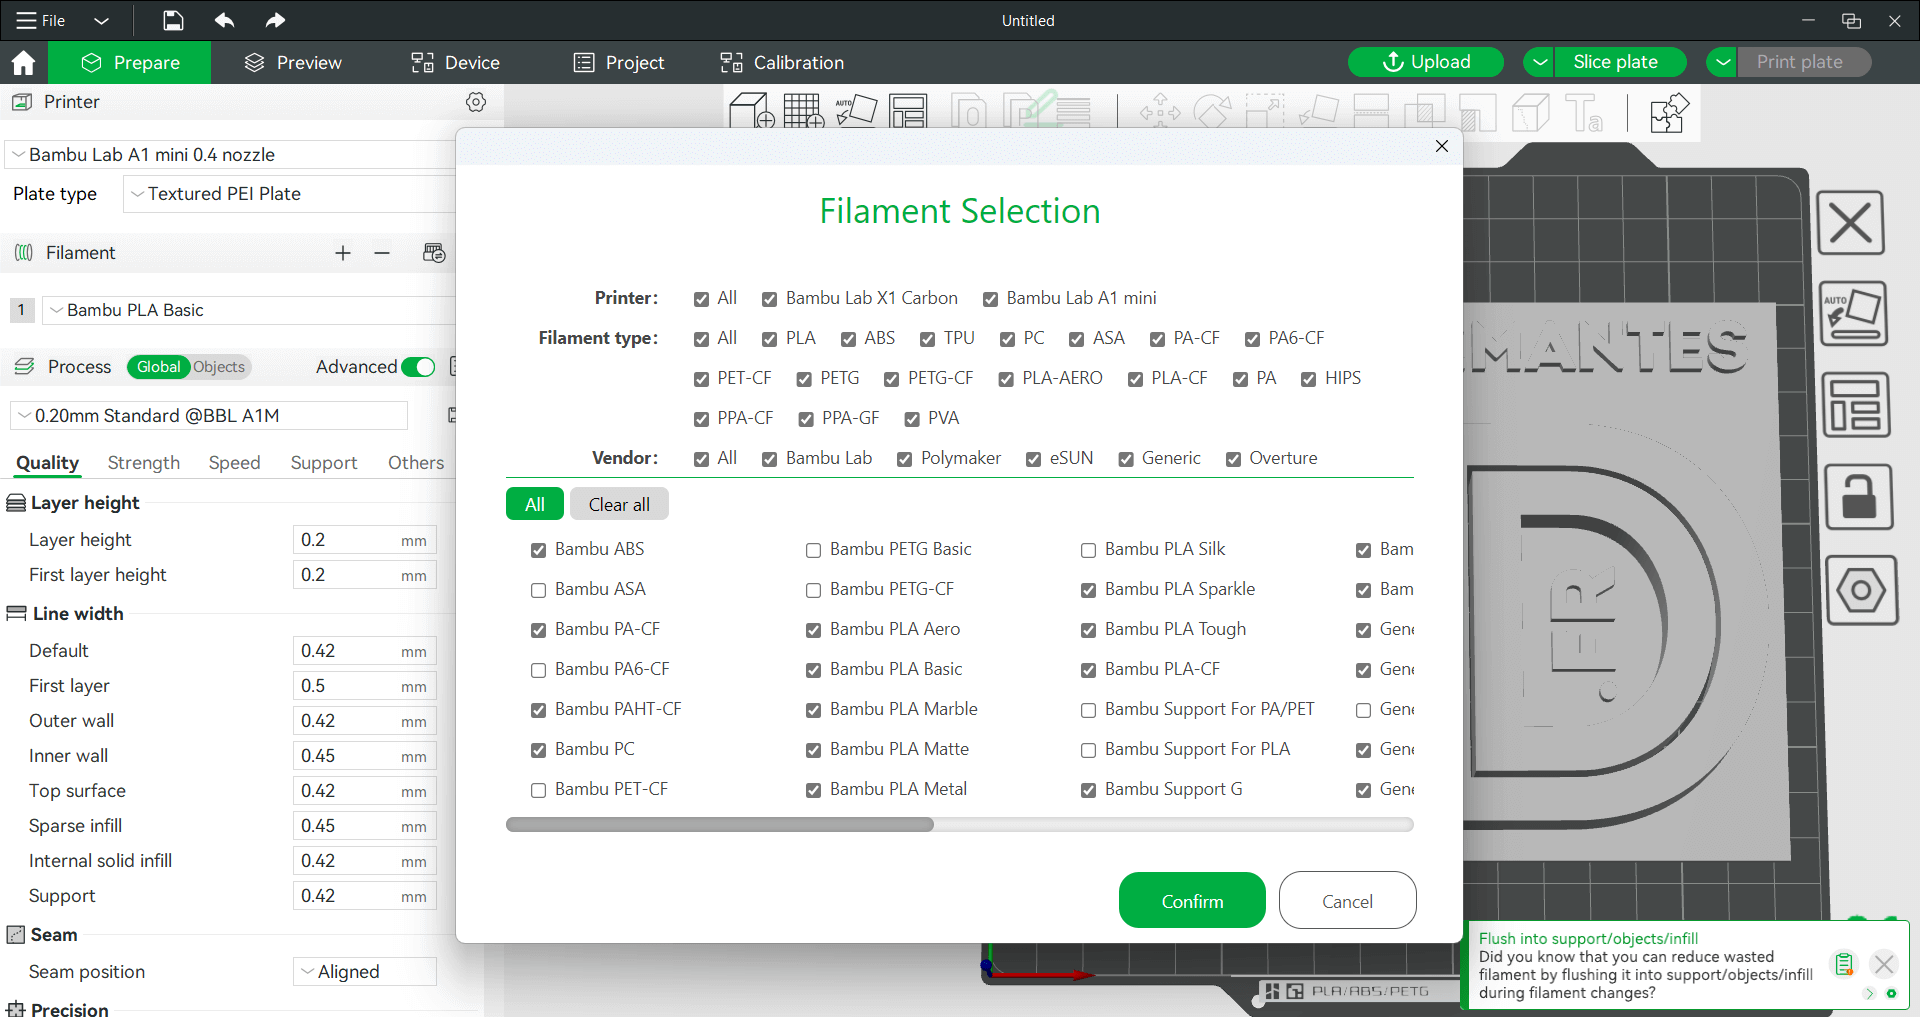This screenshot has width=1920, height=1017.
Task: Click the Cancel button
Action: pyautogui.click(x=1347, y=900)
